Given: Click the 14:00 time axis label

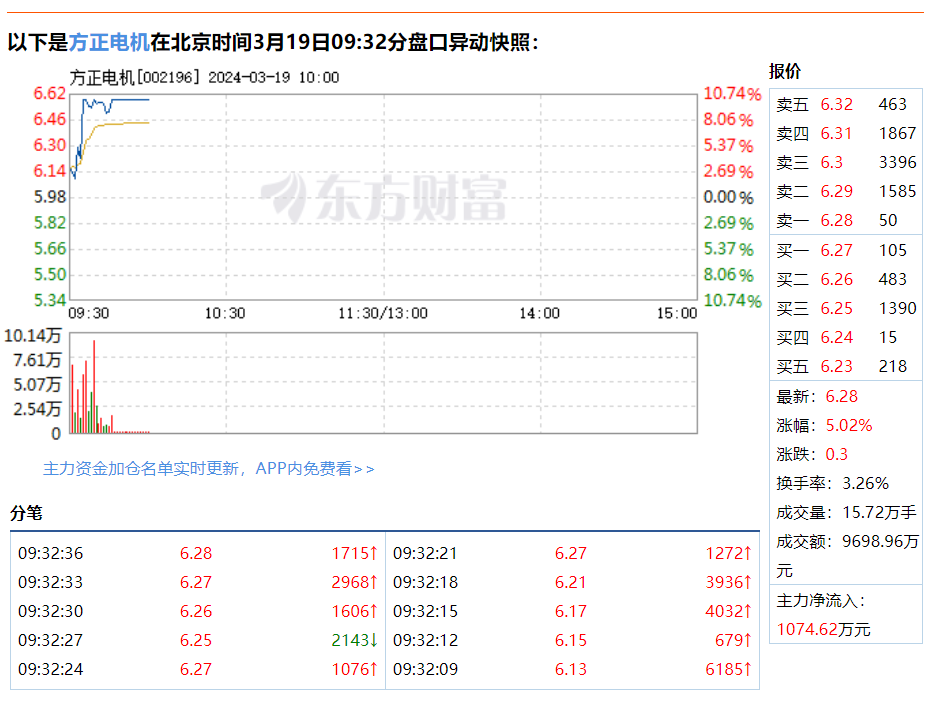Looking at the screenshot, I should pyautogui.click(x=540, y=313).
